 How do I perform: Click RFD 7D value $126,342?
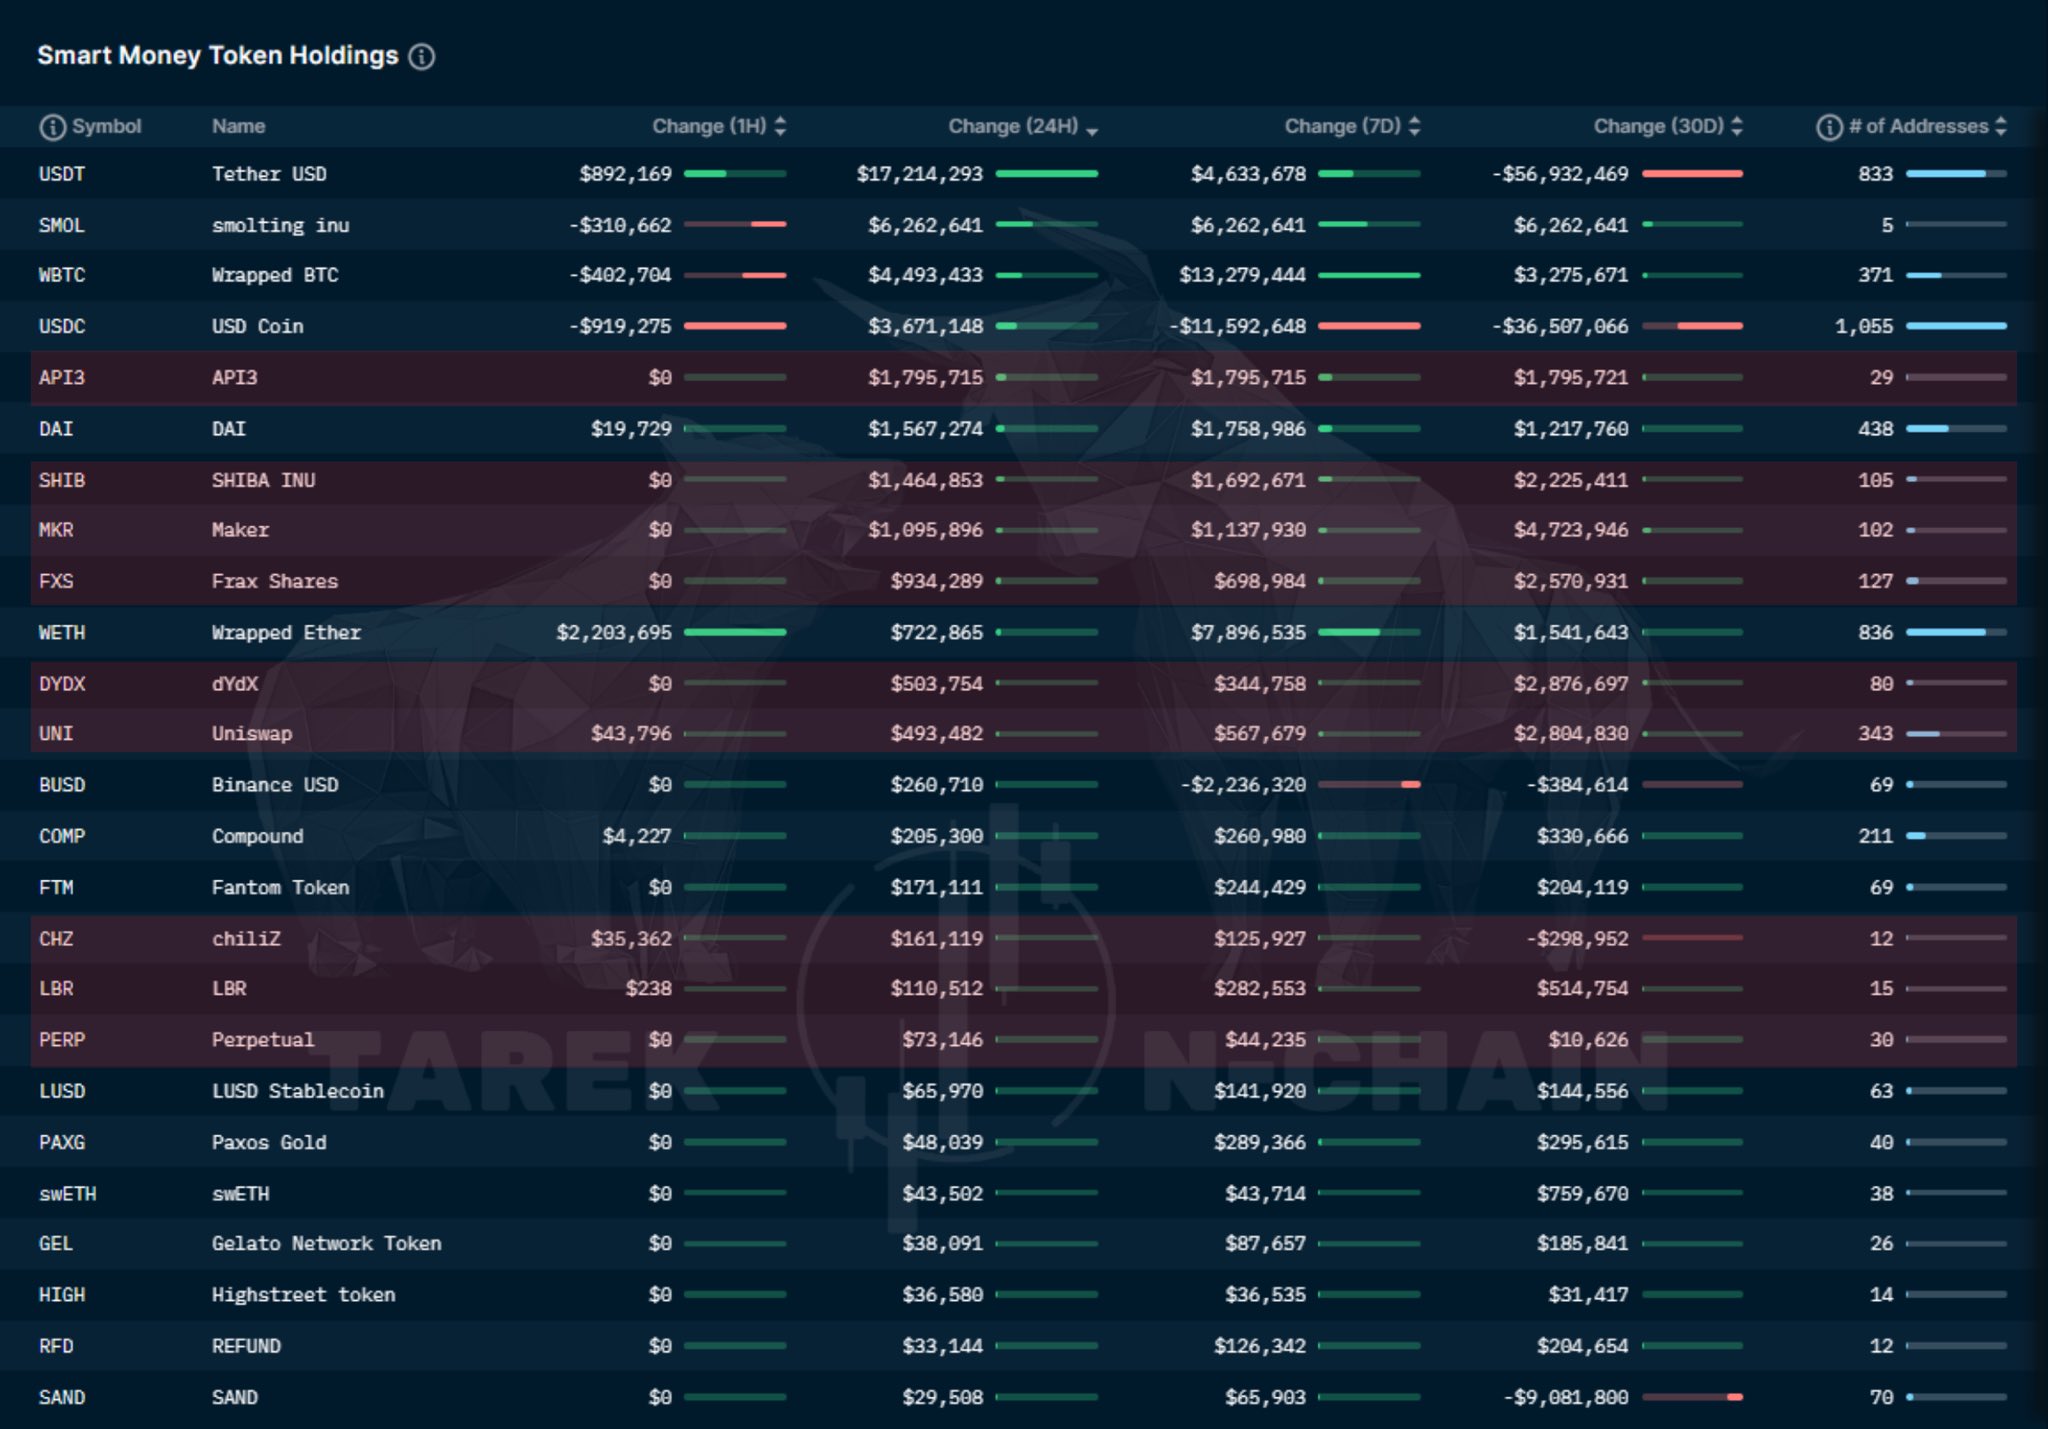(x=1260, y=1346)
